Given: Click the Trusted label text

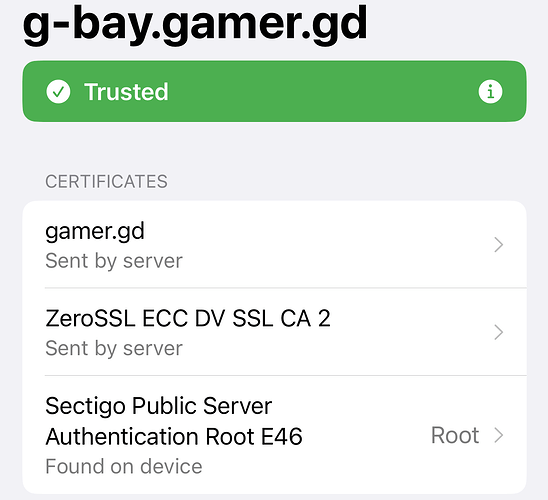Looking at the screenshot, I should (126, 92).
